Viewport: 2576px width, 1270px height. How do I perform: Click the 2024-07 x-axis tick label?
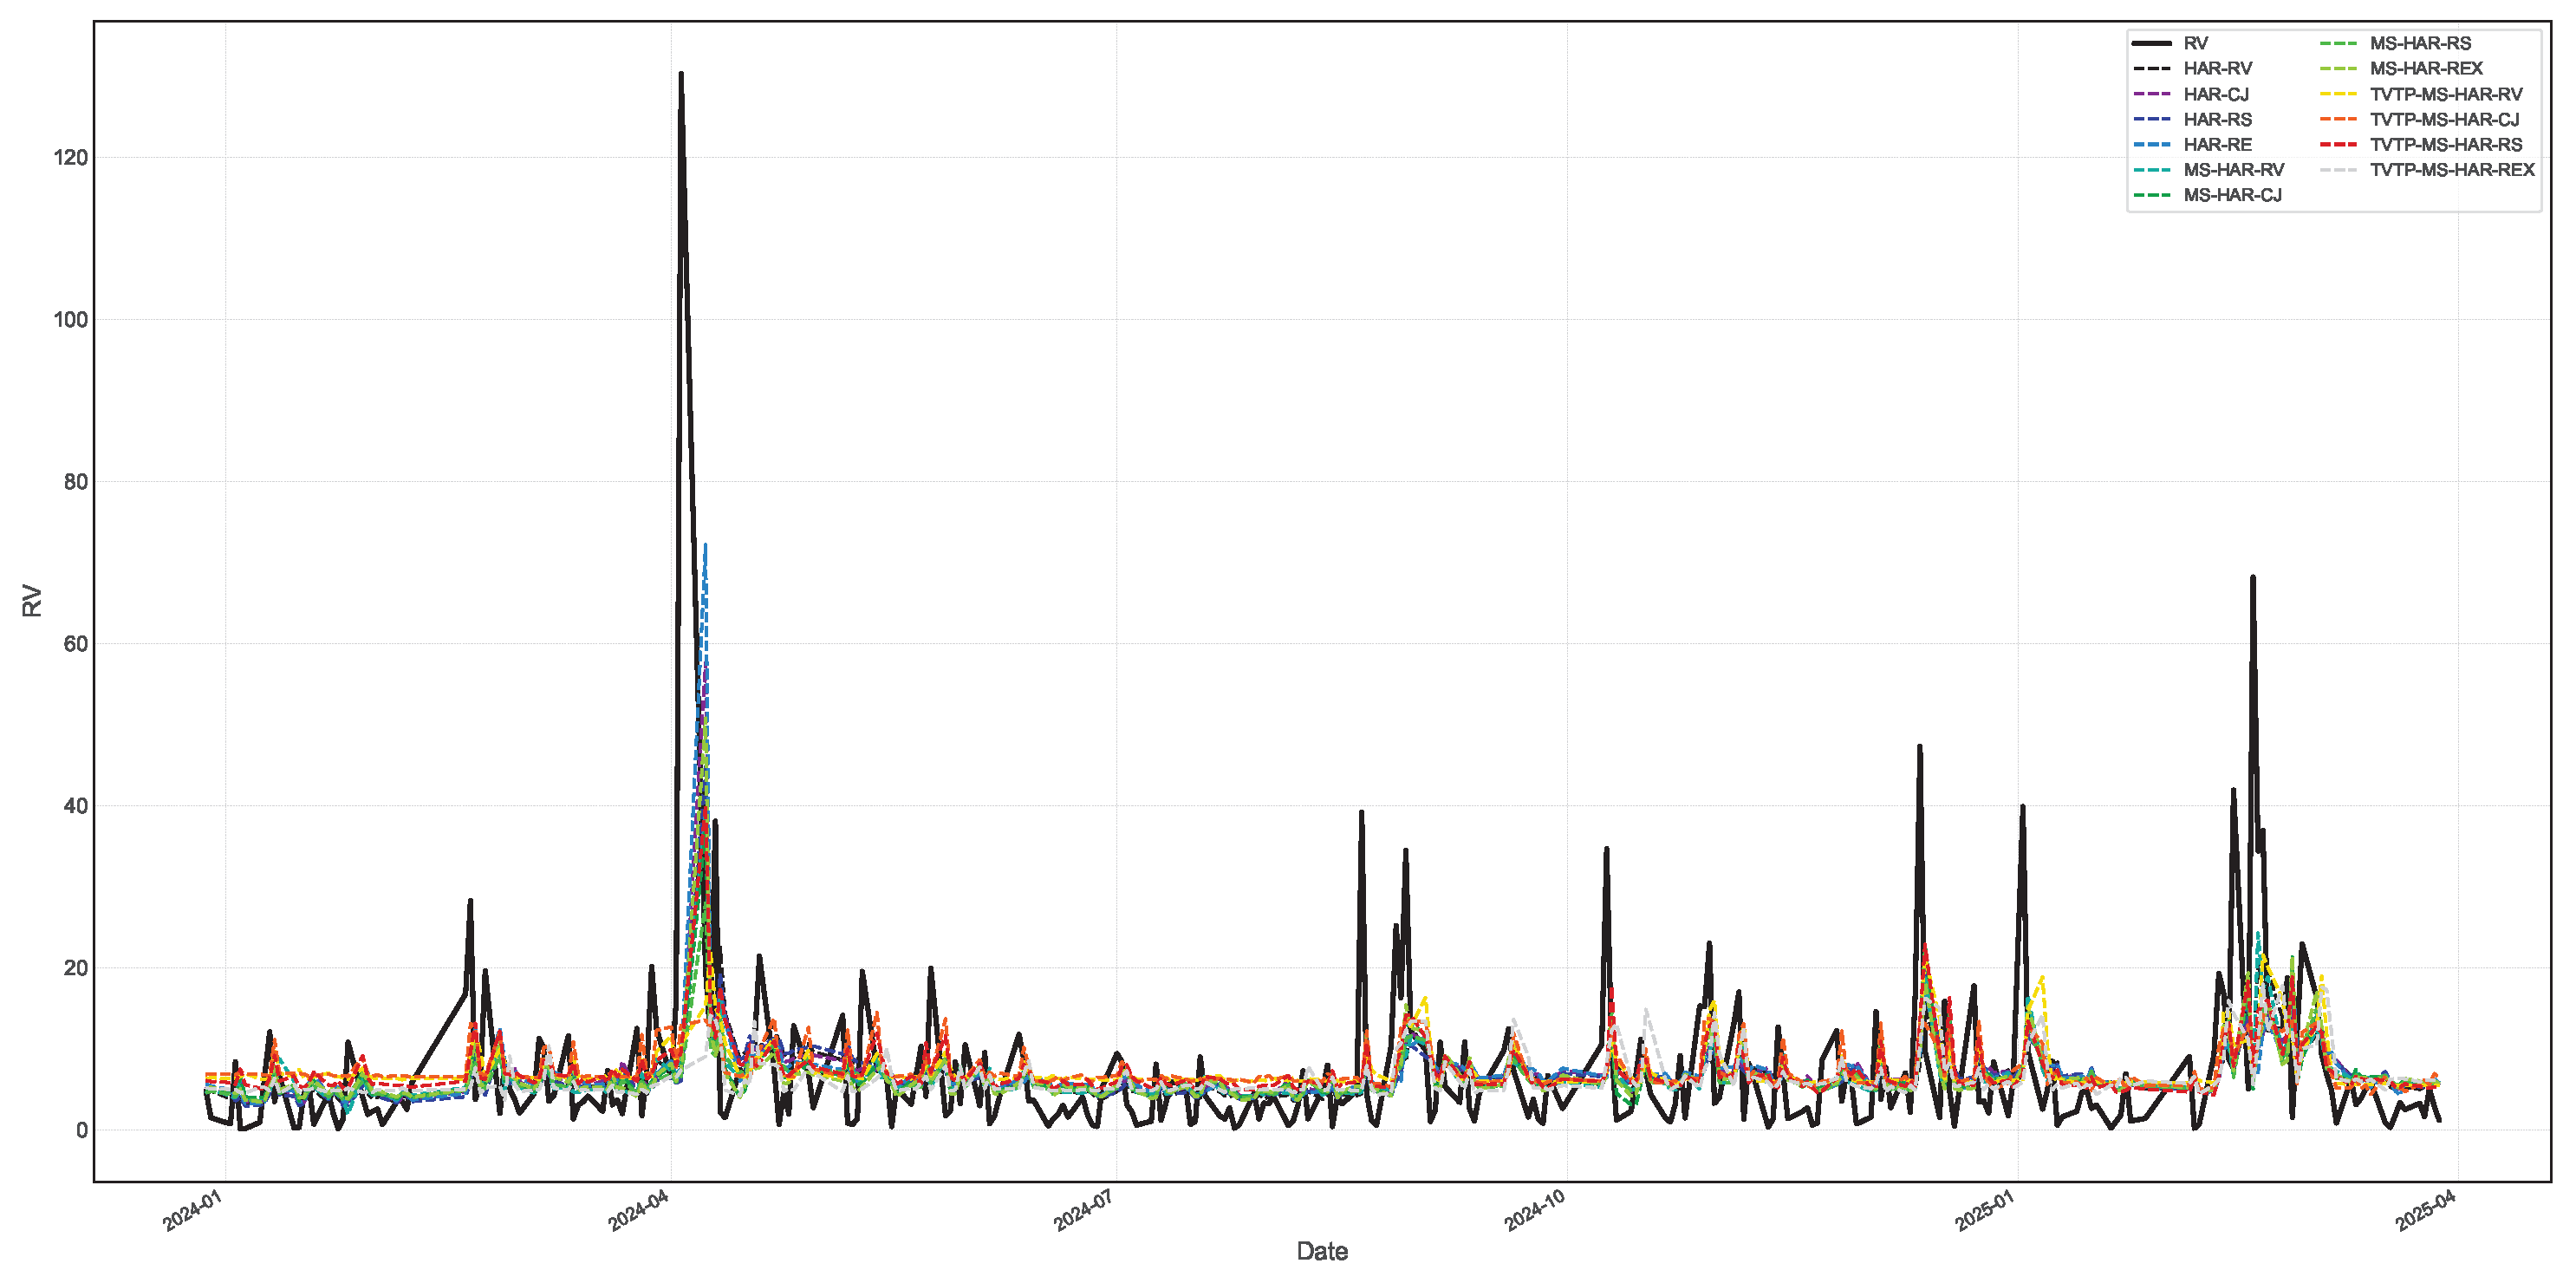coord(1084,1211)
